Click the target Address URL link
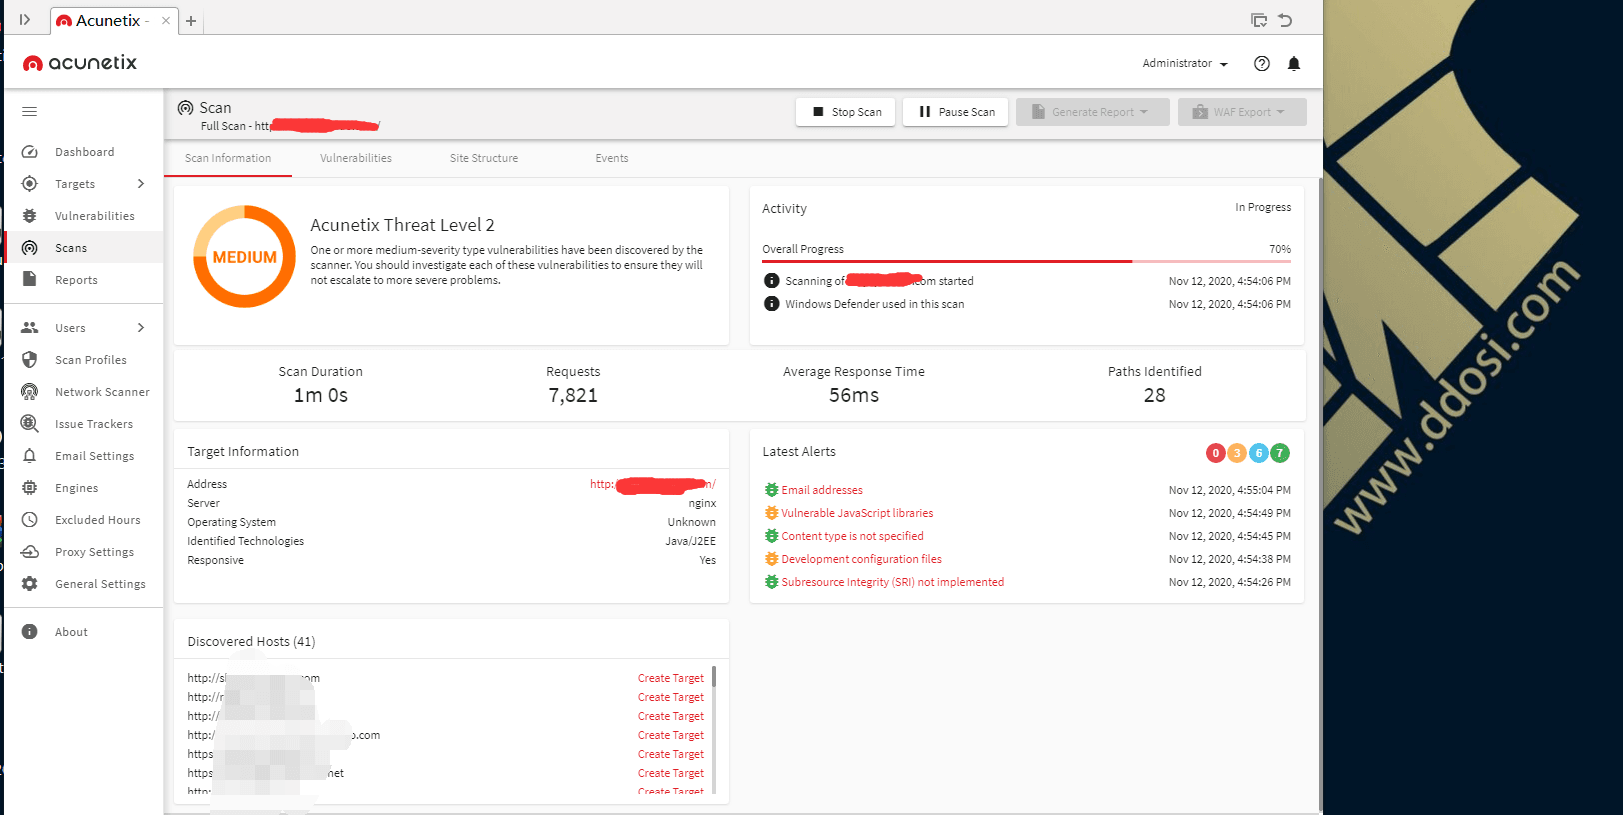Screen dimensions: 1623x815 (653, 484)
